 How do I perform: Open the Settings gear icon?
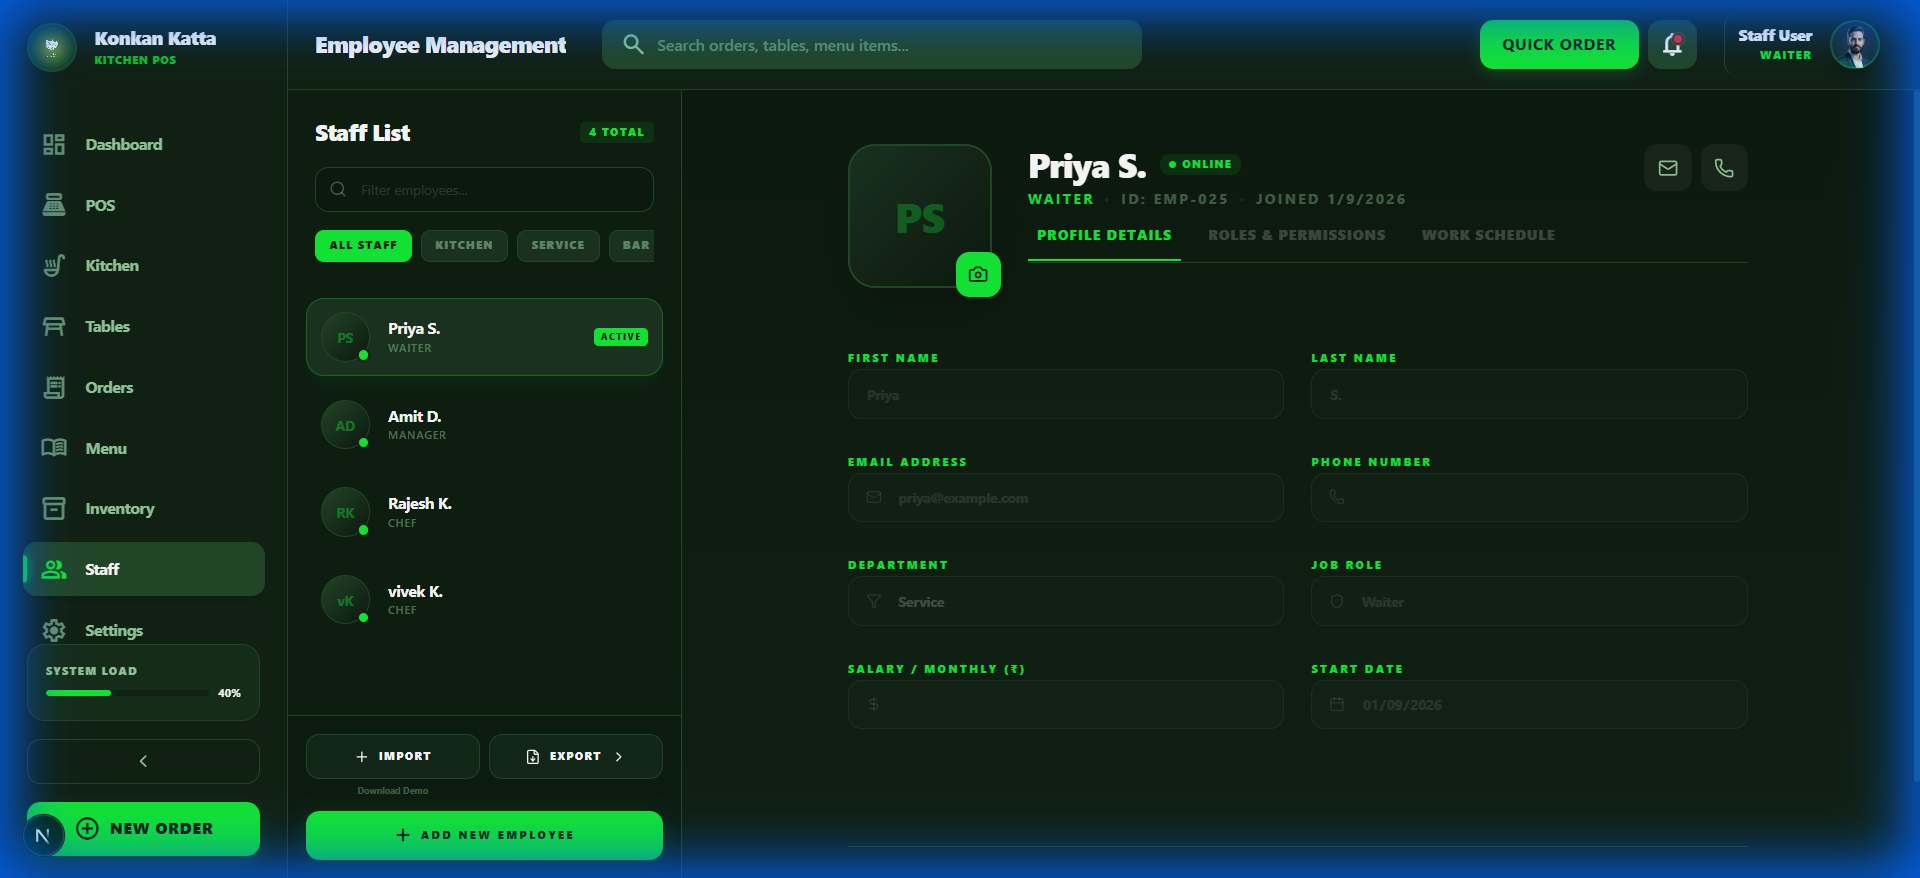[54, 630]
